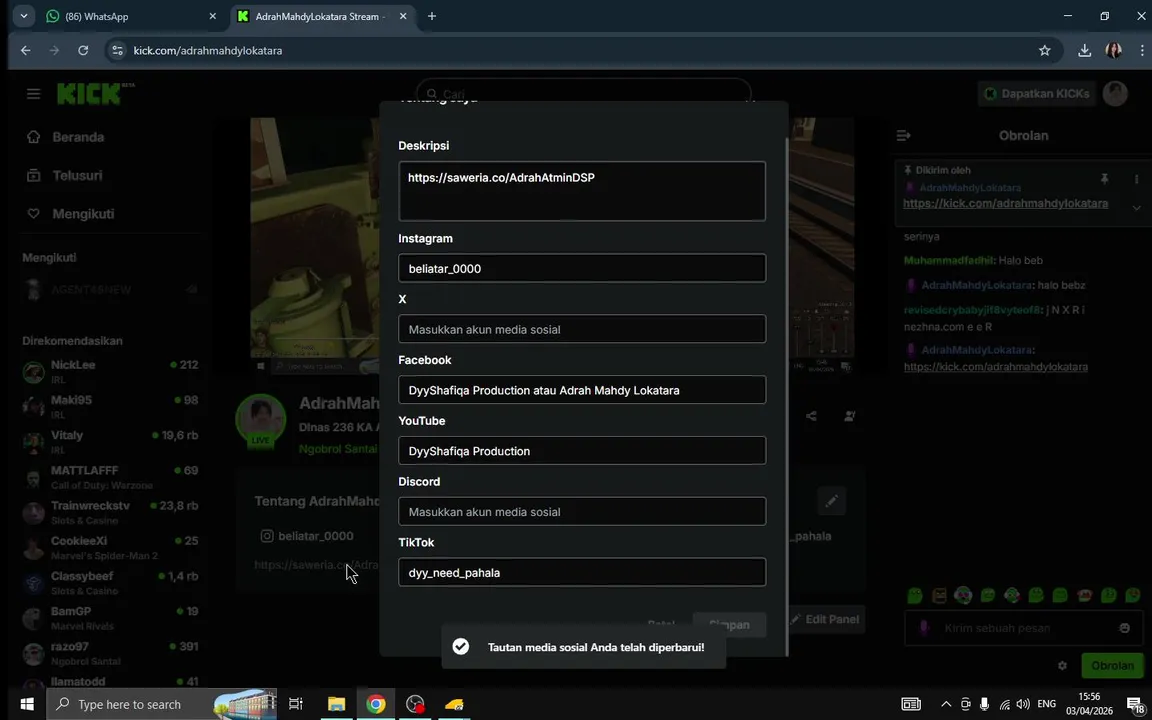Click the share icon under the stream

(811, 416)
